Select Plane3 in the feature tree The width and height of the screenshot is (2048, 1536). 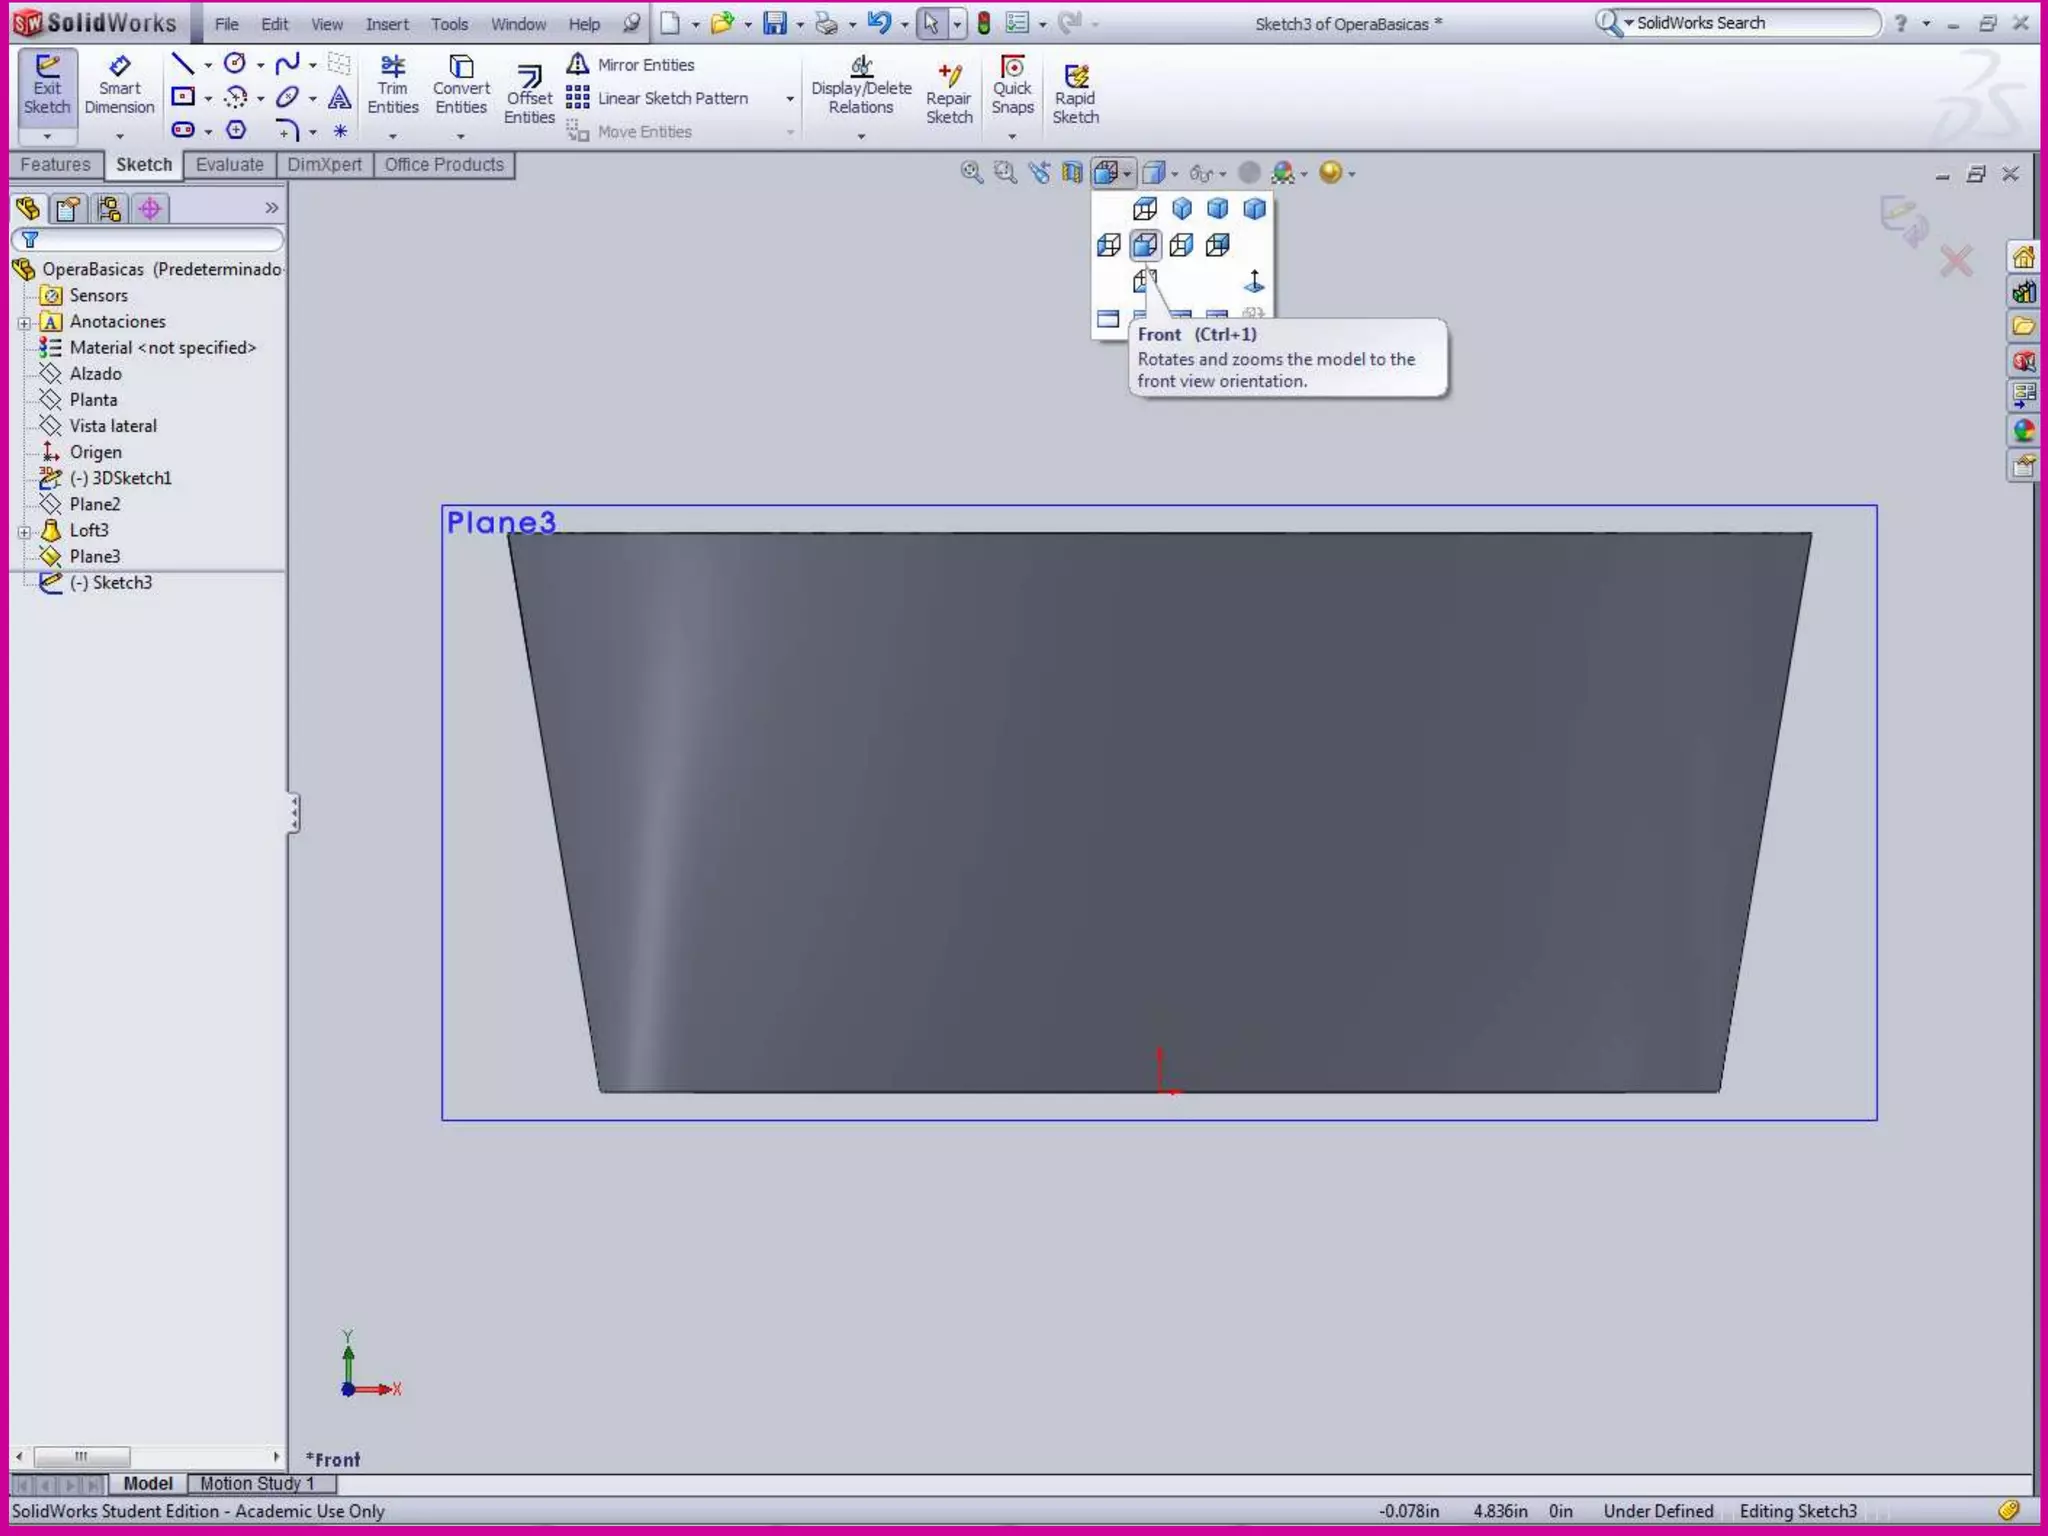[x=95, y=556]
